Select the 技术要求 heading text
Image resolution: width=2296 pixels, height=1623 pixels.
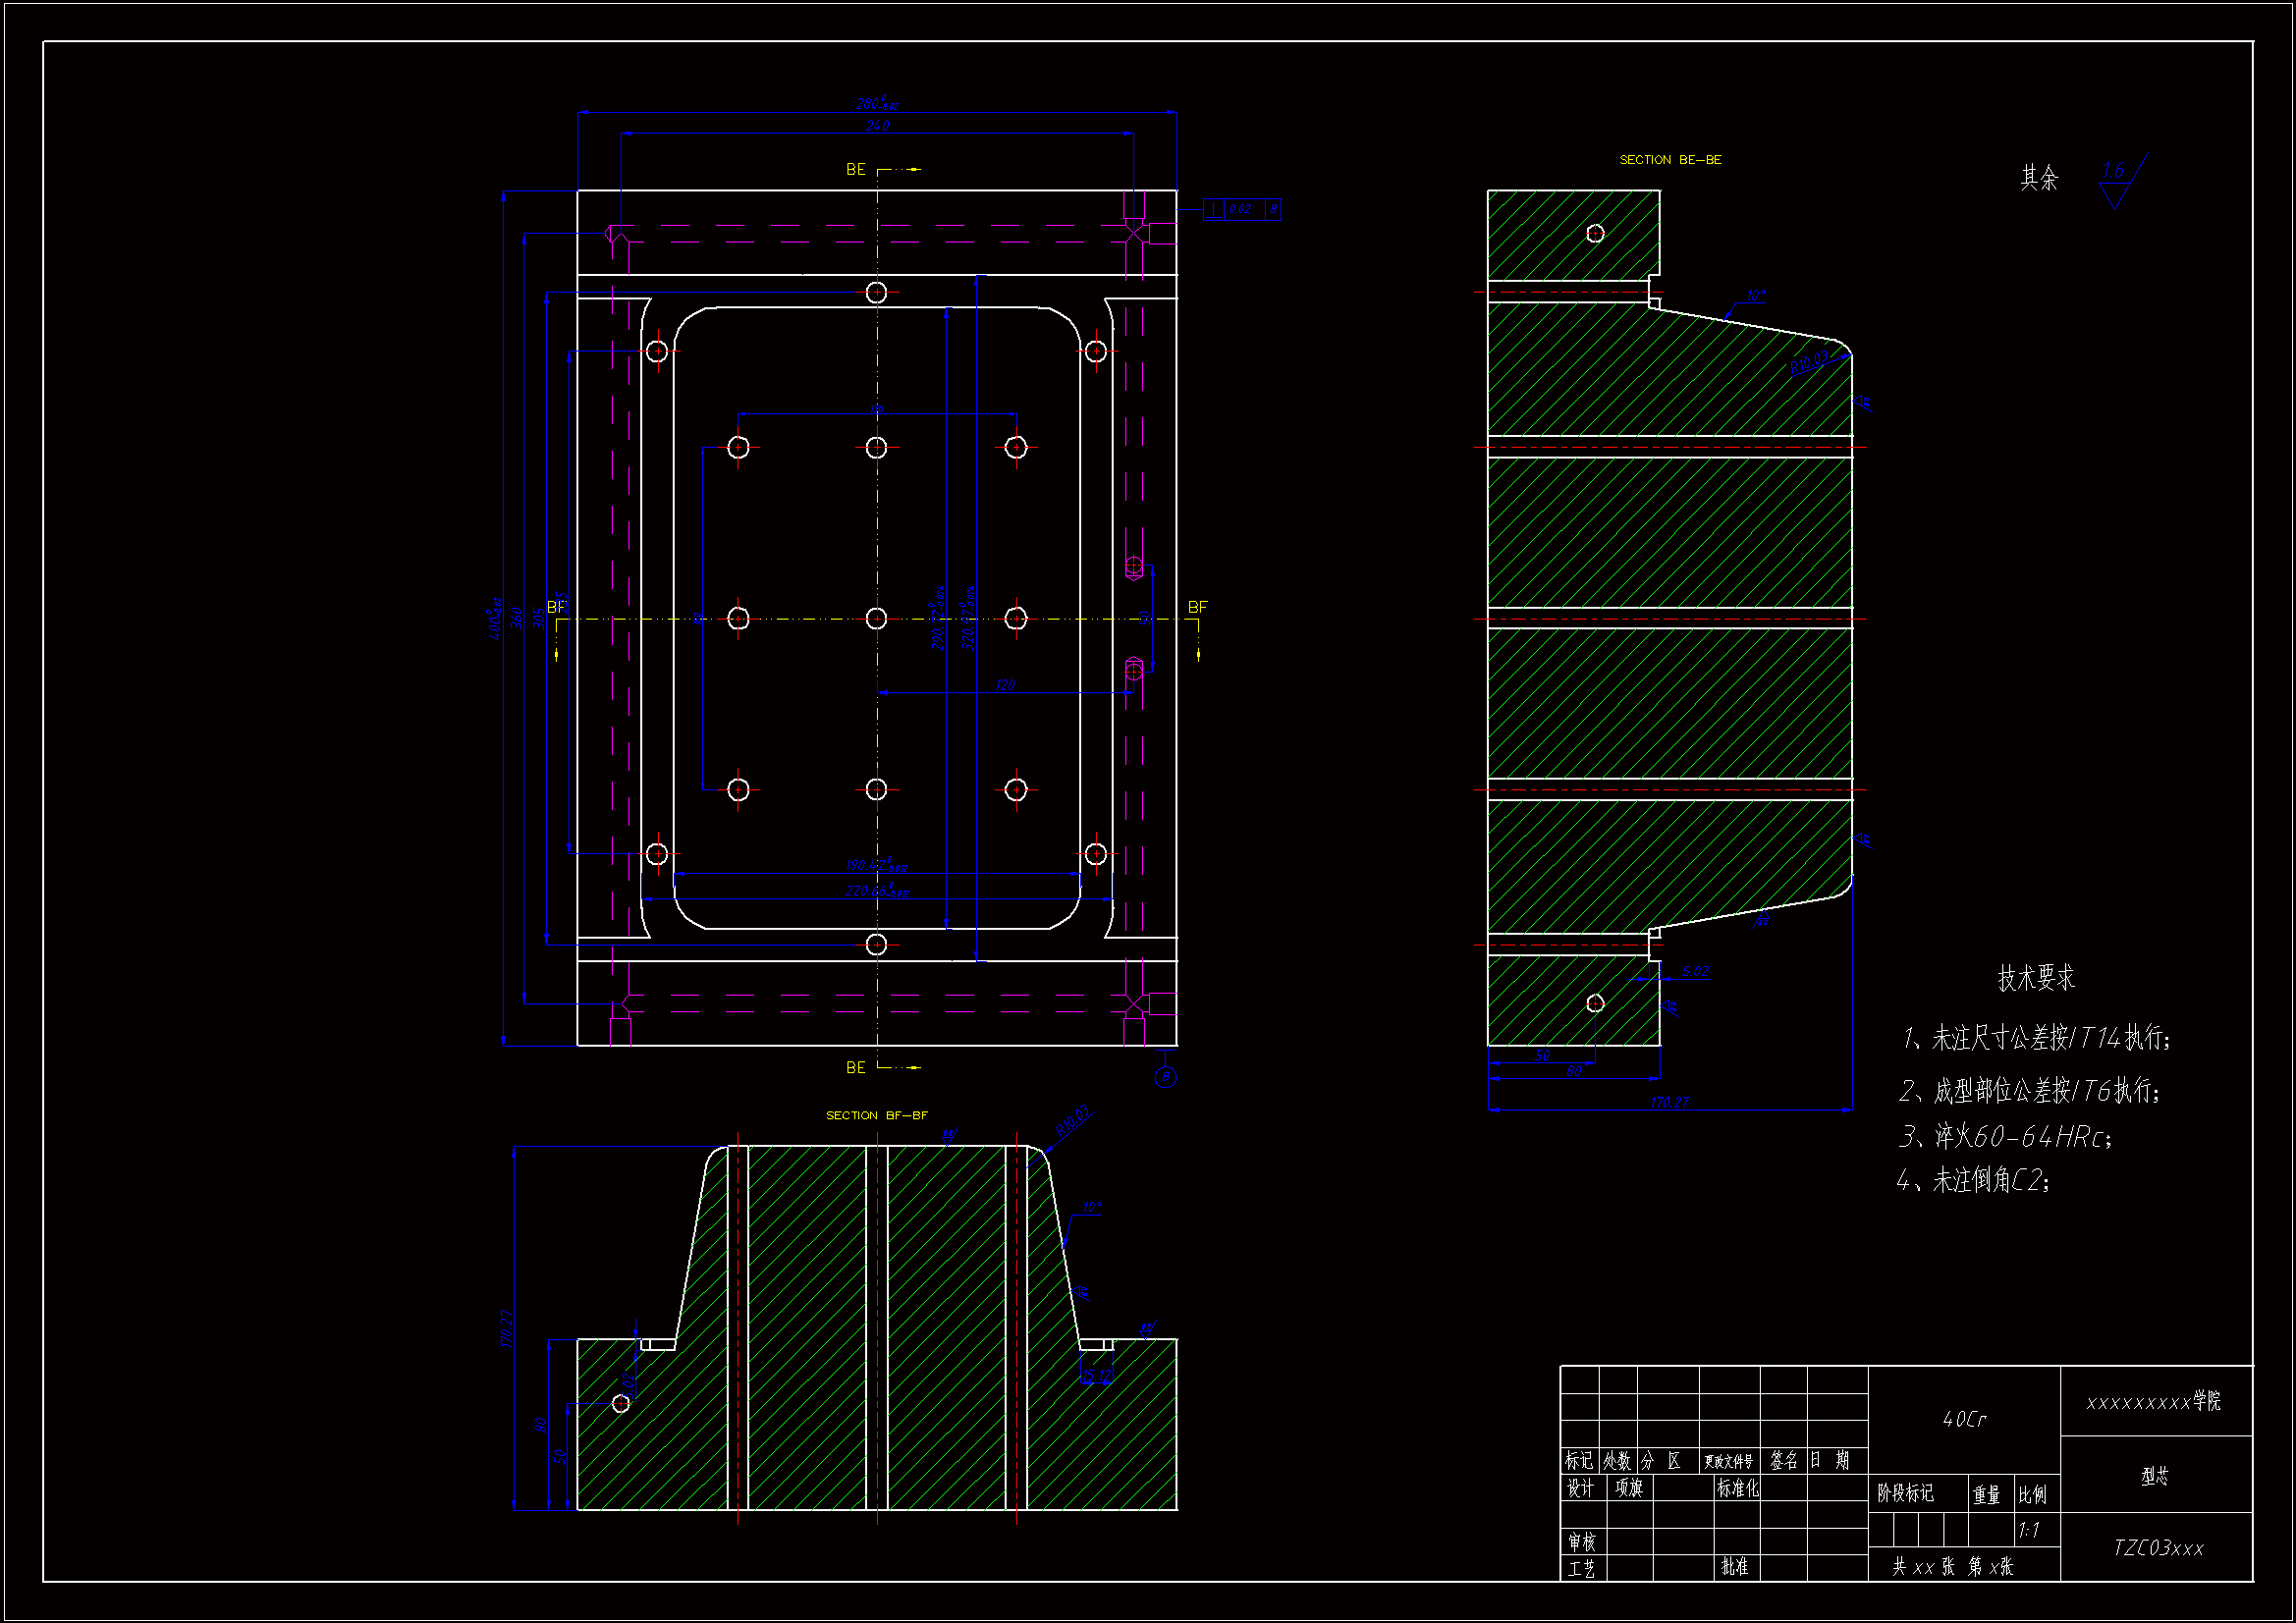pos(2035,978)
